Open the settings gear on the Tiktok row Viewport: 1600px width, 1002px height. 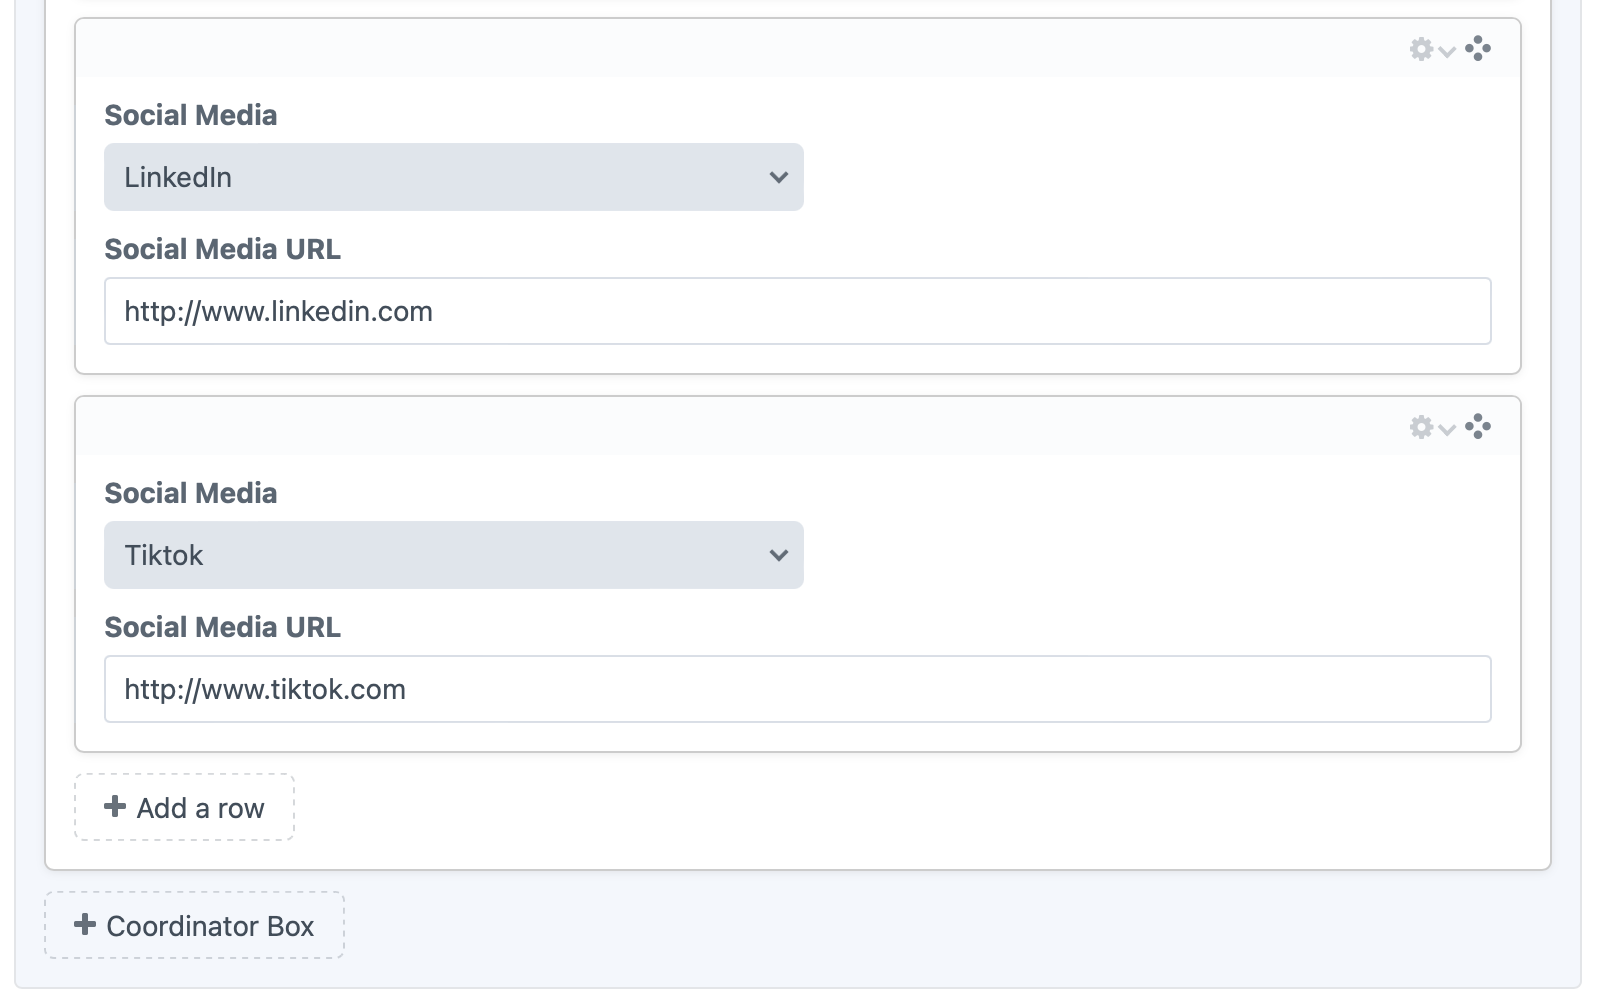coord(1421,427)
